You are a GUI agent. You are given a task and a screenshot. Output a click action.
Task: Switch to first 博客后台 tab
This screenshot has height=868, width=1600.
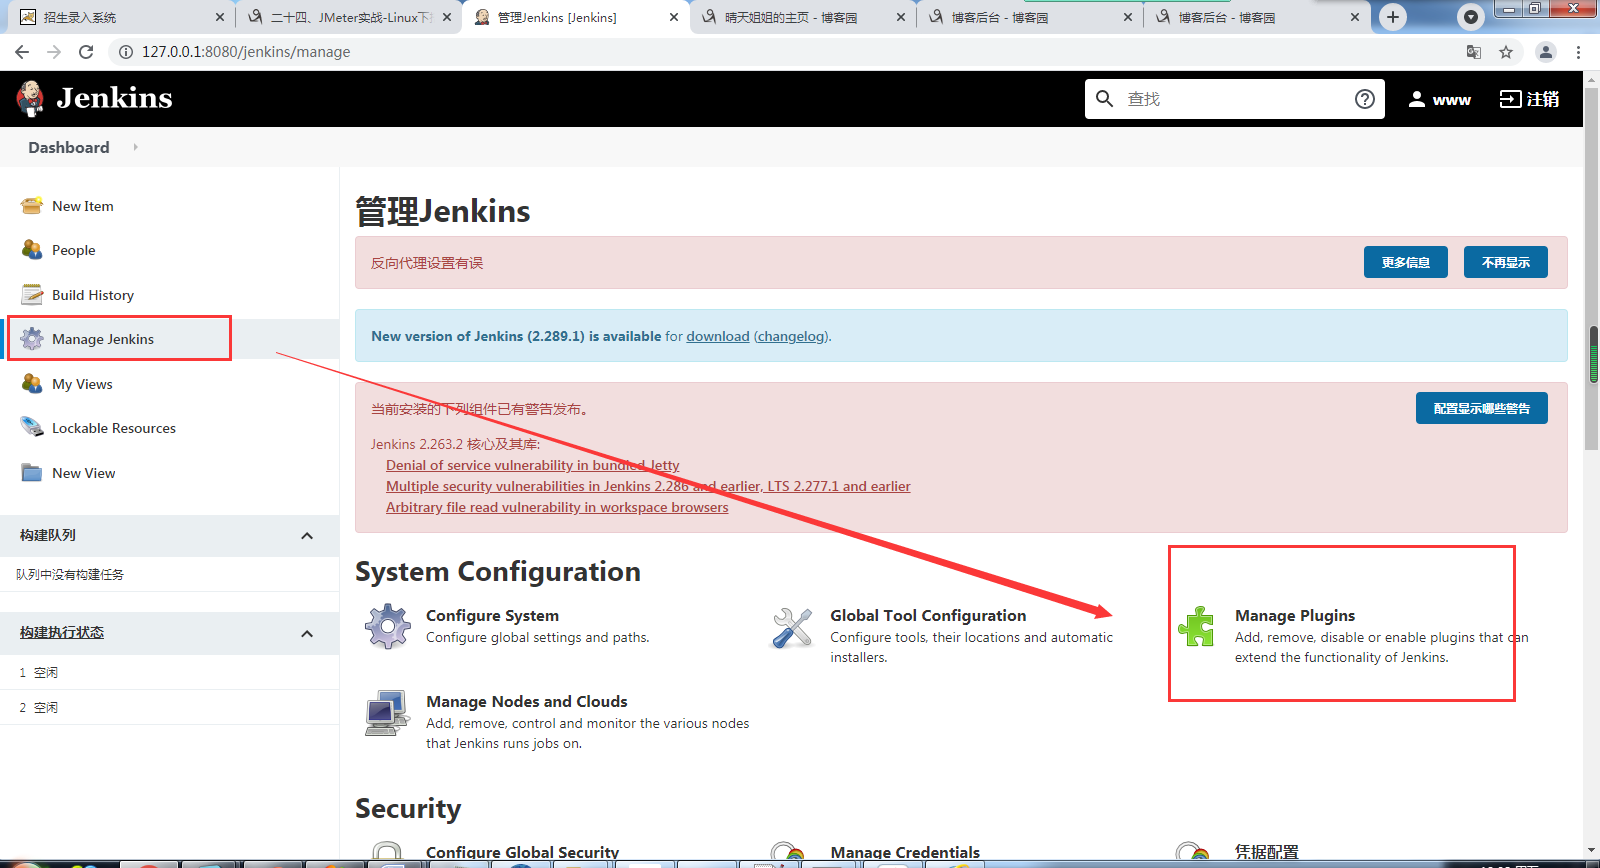point(1030,17)
